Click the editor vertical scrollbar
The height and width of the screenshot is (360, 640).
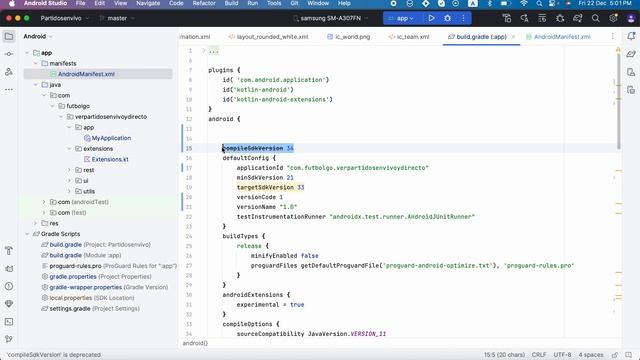pyautogui.click(x=618, y=102)
